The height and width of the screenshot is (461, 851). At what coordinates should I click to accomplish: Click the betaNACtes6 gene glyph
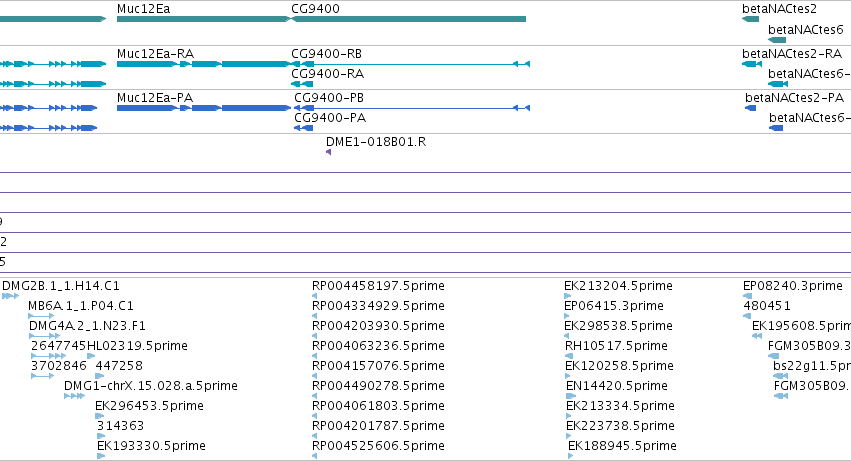pos(777,40)
